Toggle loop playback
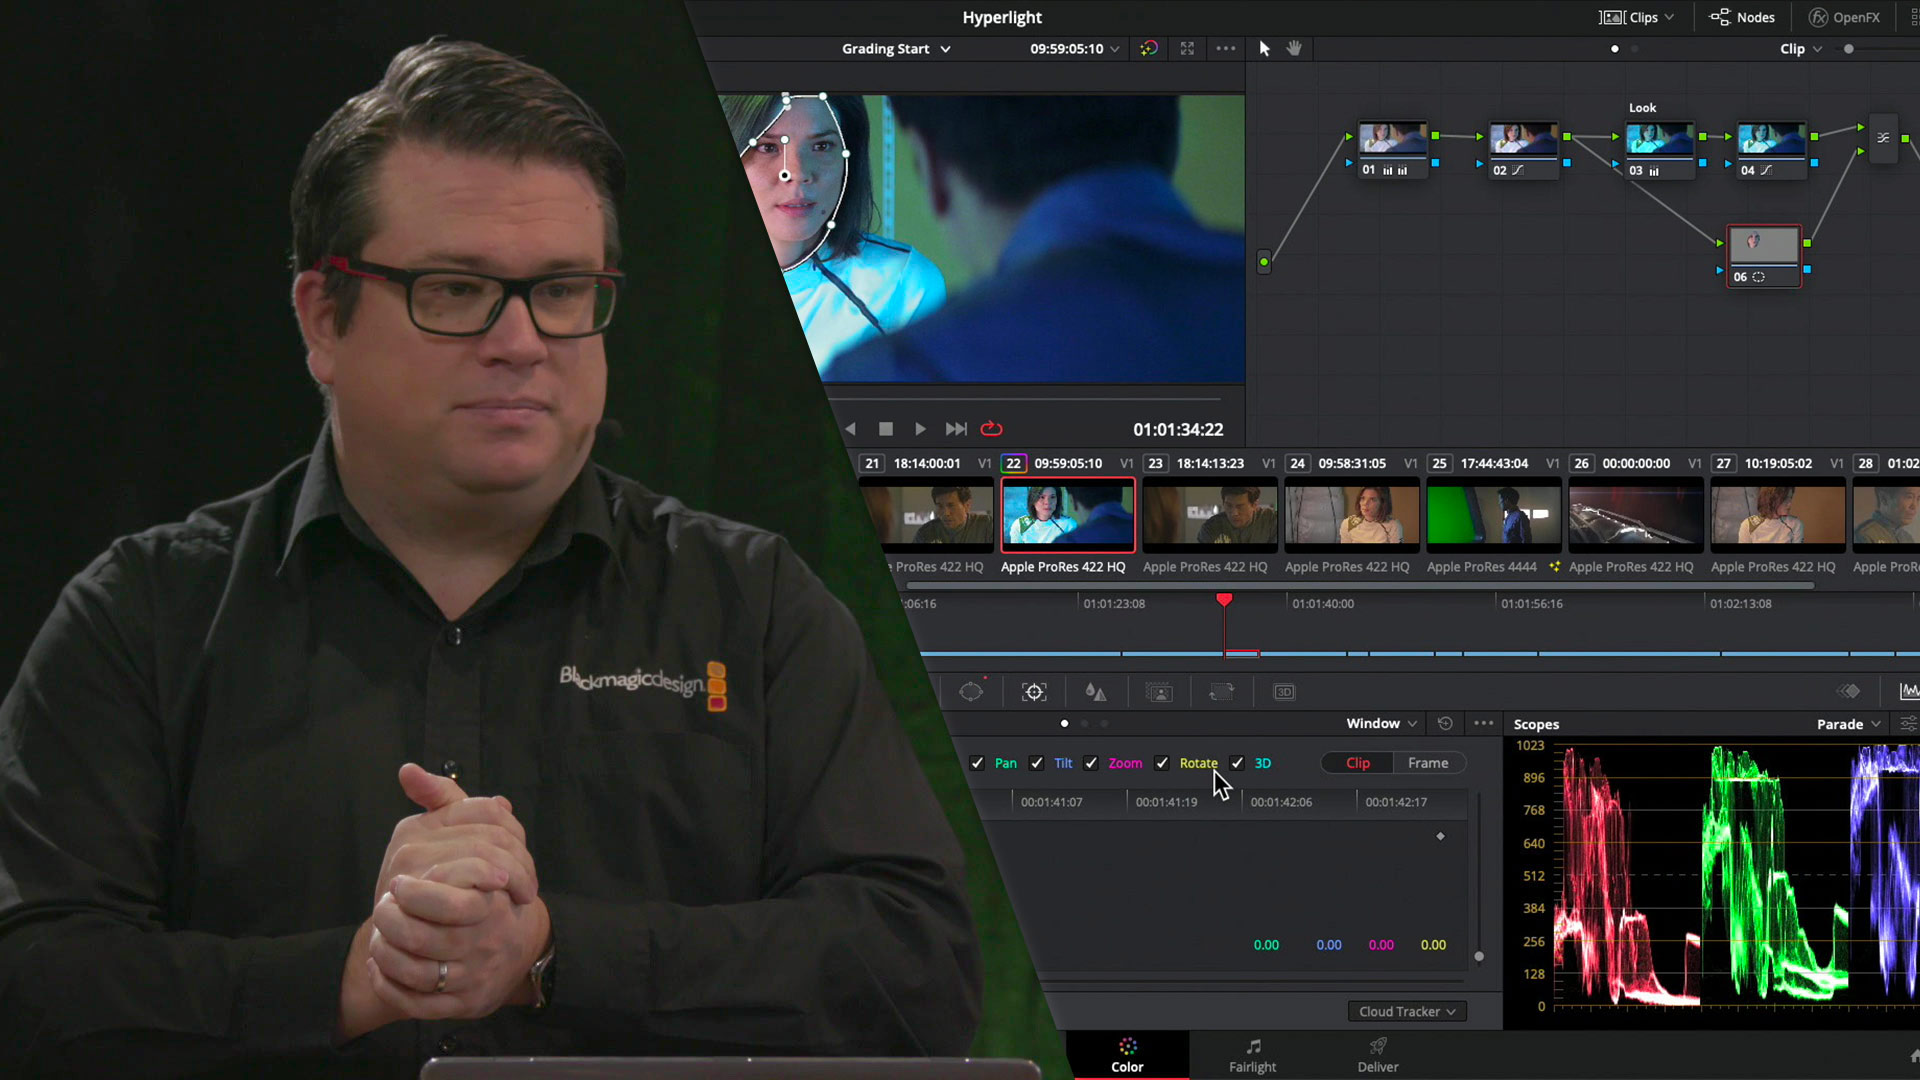 991,429
